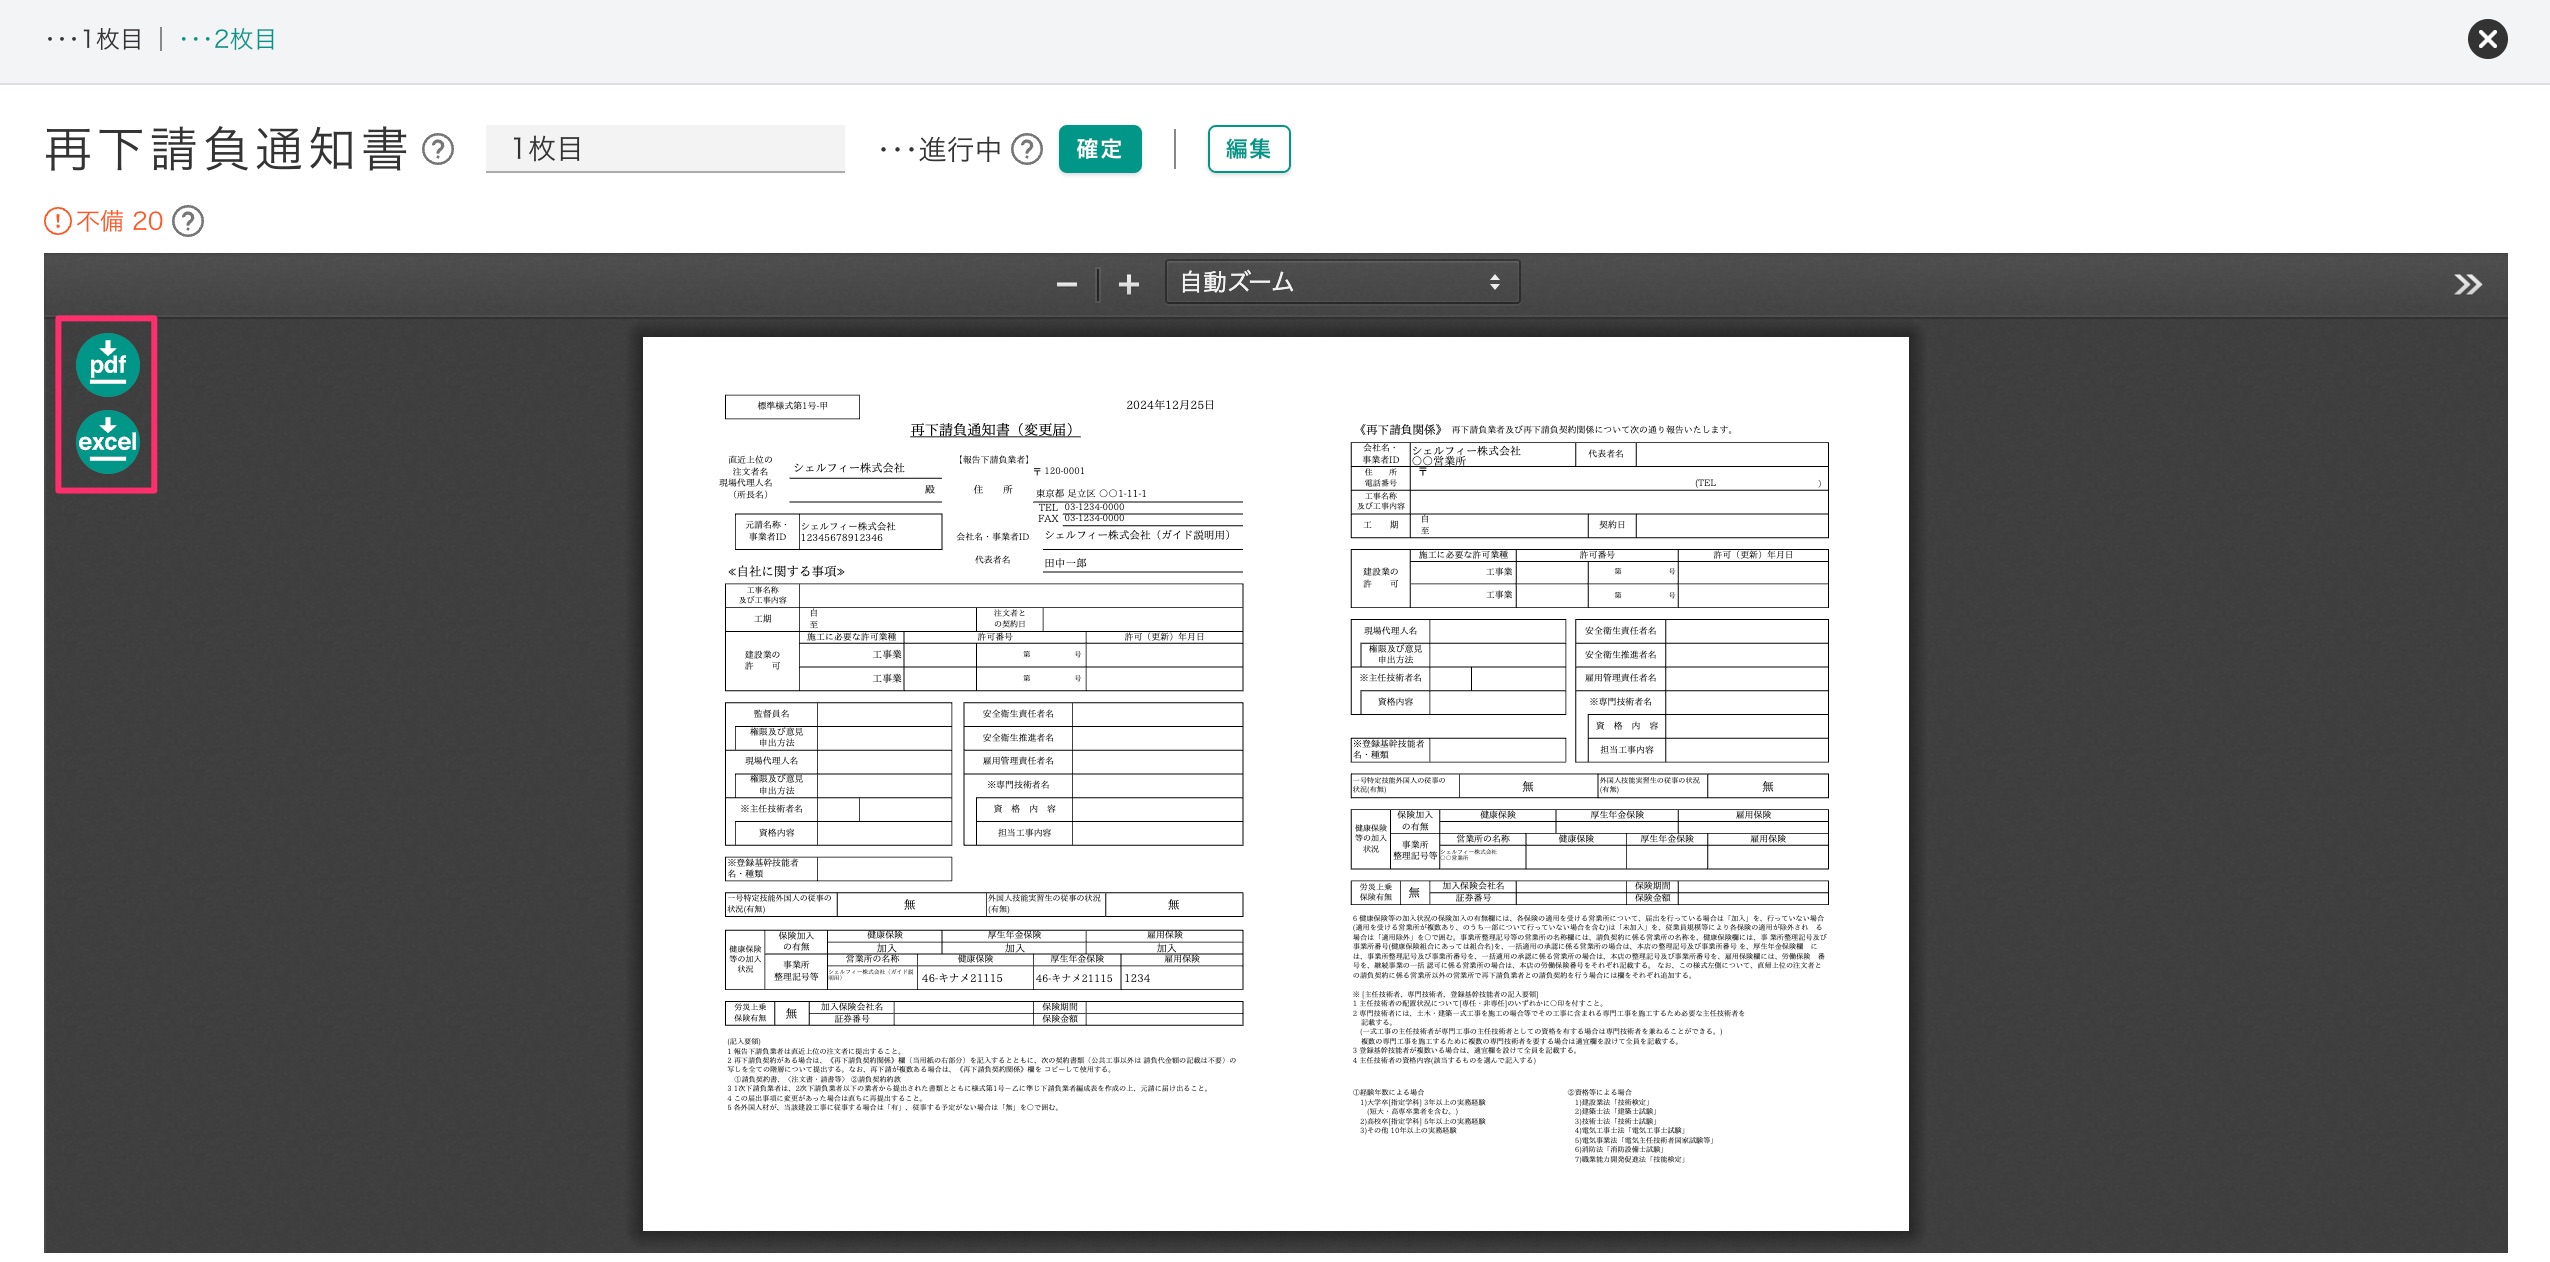Expand the side panel with double chevron
The image size is (2550, 1262).
pos(2467,285)
